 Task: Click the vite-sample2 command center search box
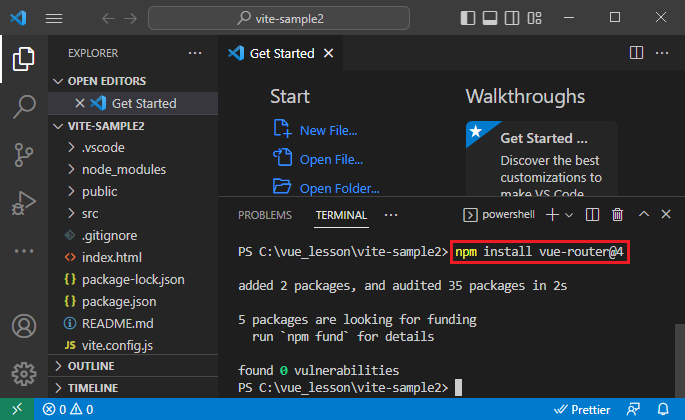coord(279,18)
